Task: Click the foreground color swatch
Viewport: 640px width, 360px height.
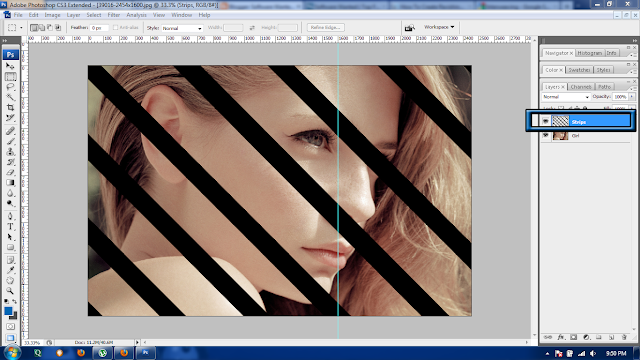Action: [8, 311]
